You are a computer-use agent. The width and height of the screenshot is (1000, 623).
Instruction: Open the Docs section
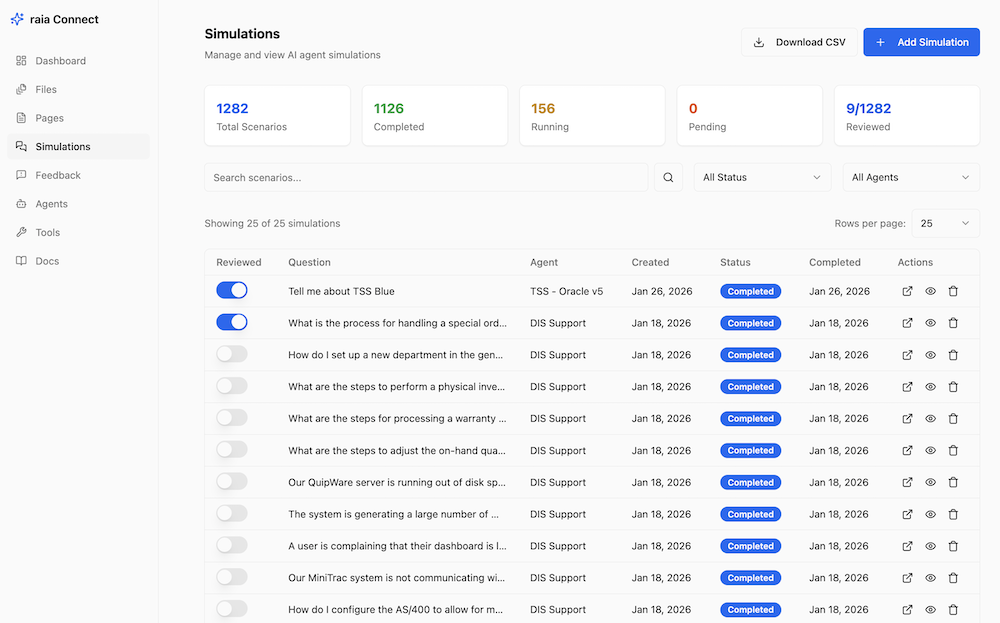click(x=45, y=261)
